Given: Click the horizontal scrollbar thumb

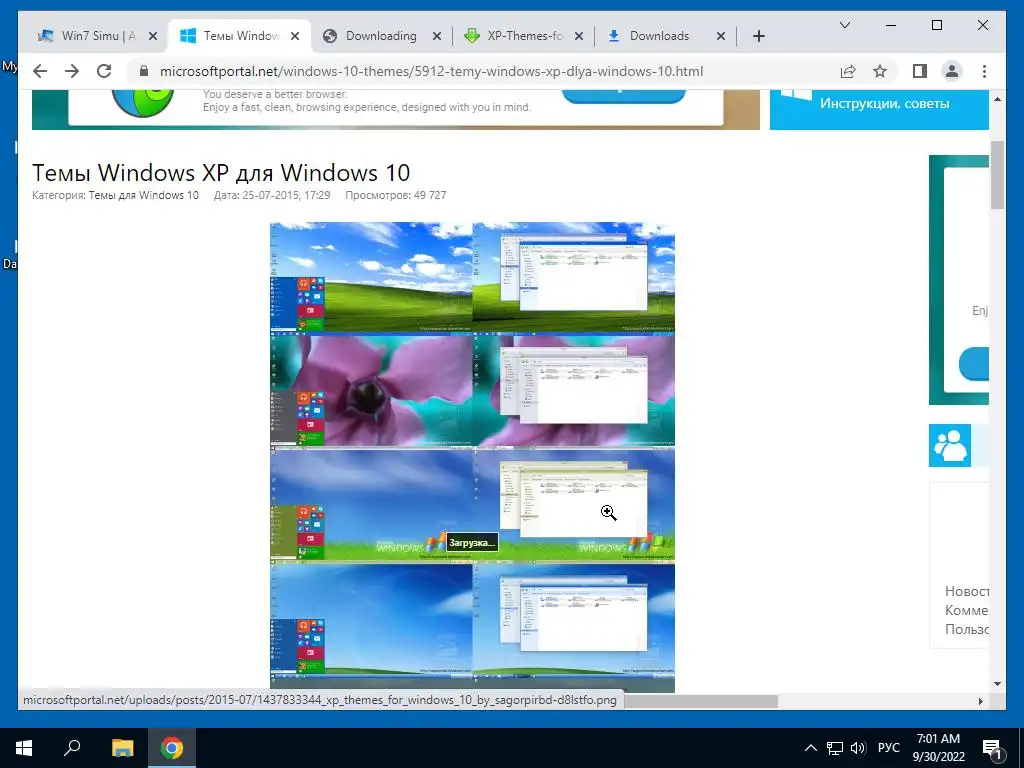Looking at the screenshot, I should [x=701, y=701].
